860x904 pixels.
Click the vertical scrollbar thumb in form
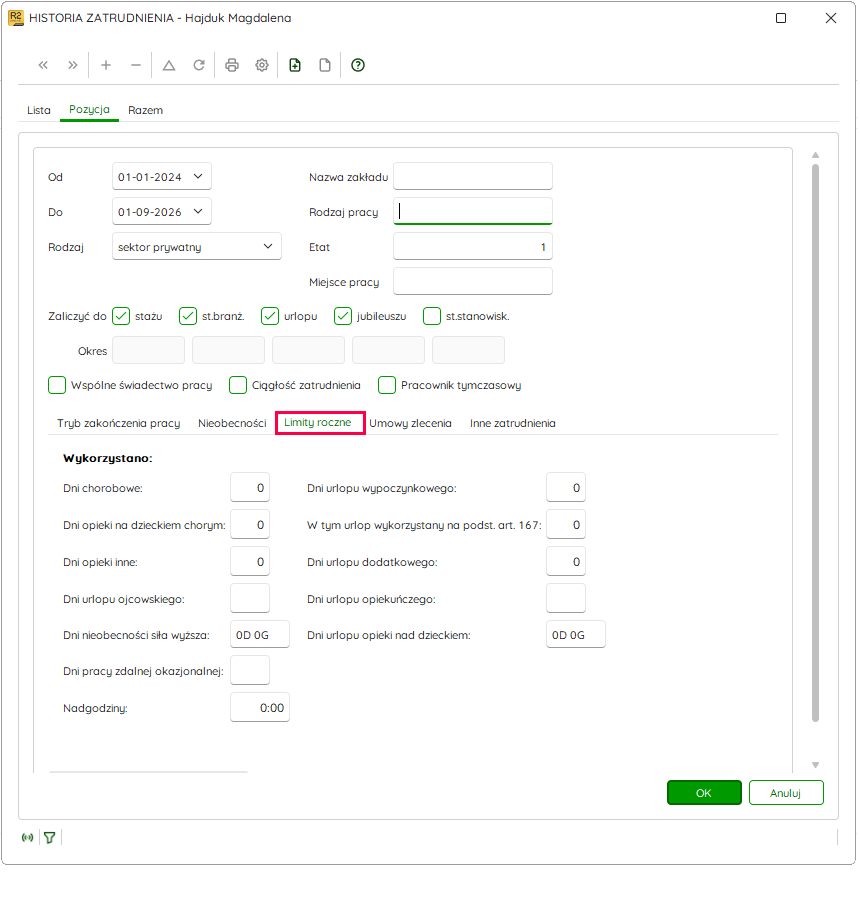pyautogui.click(x=815, y=443)
